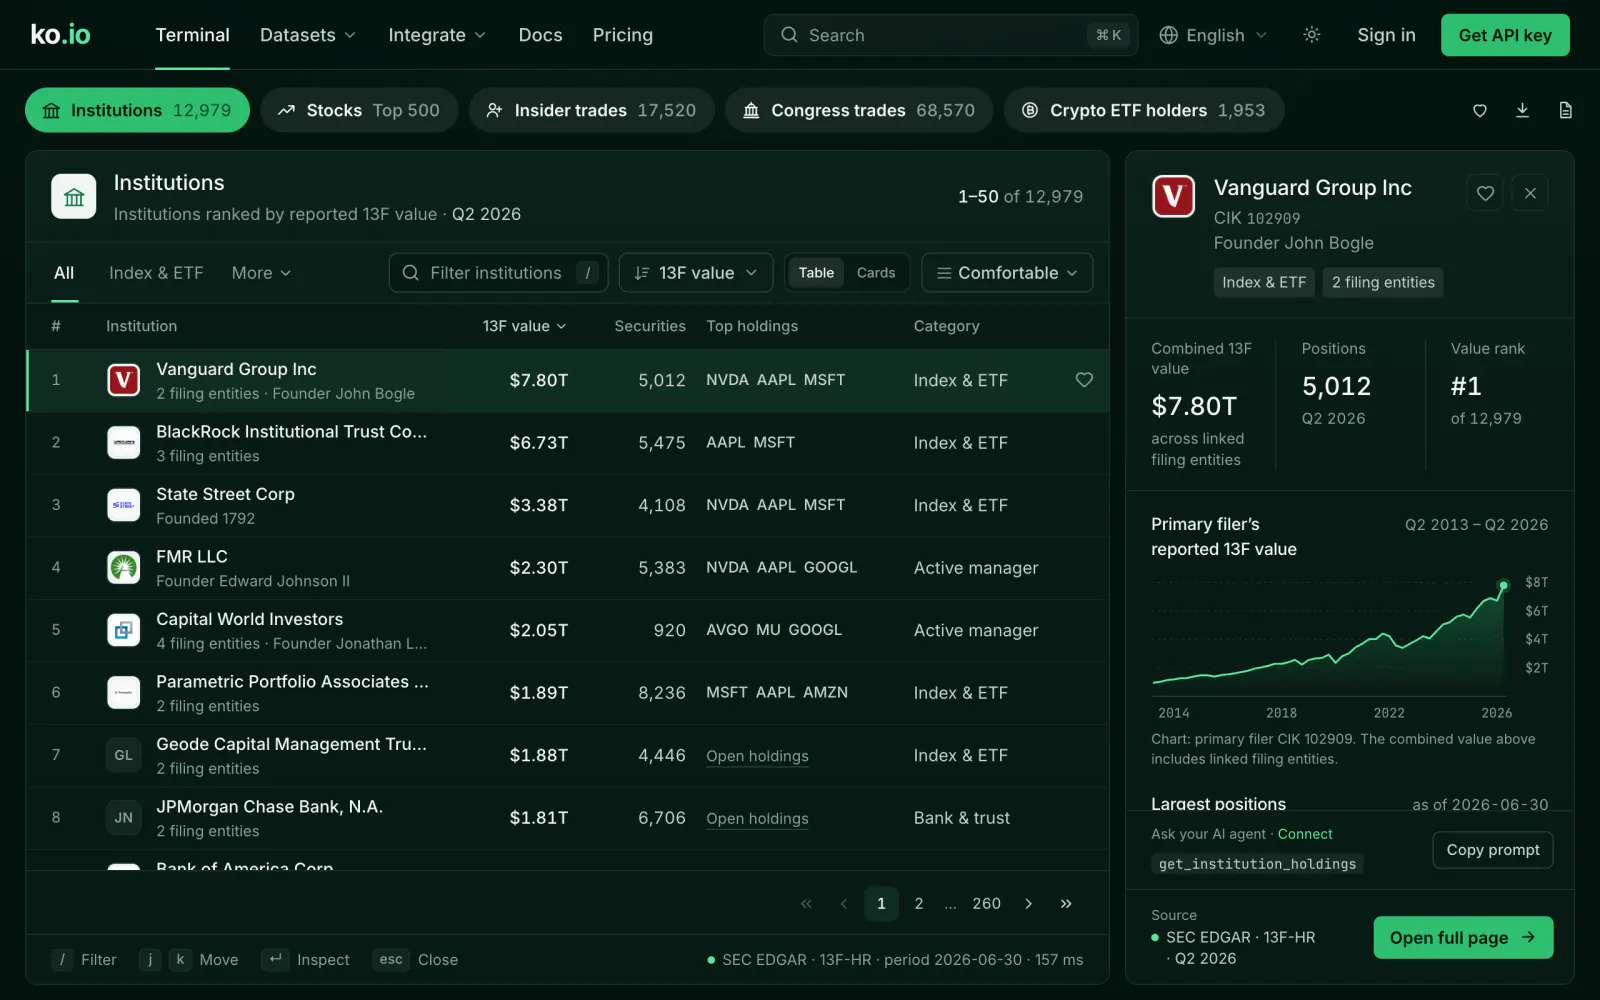Go to the next page with the arrow icon

1028,903
